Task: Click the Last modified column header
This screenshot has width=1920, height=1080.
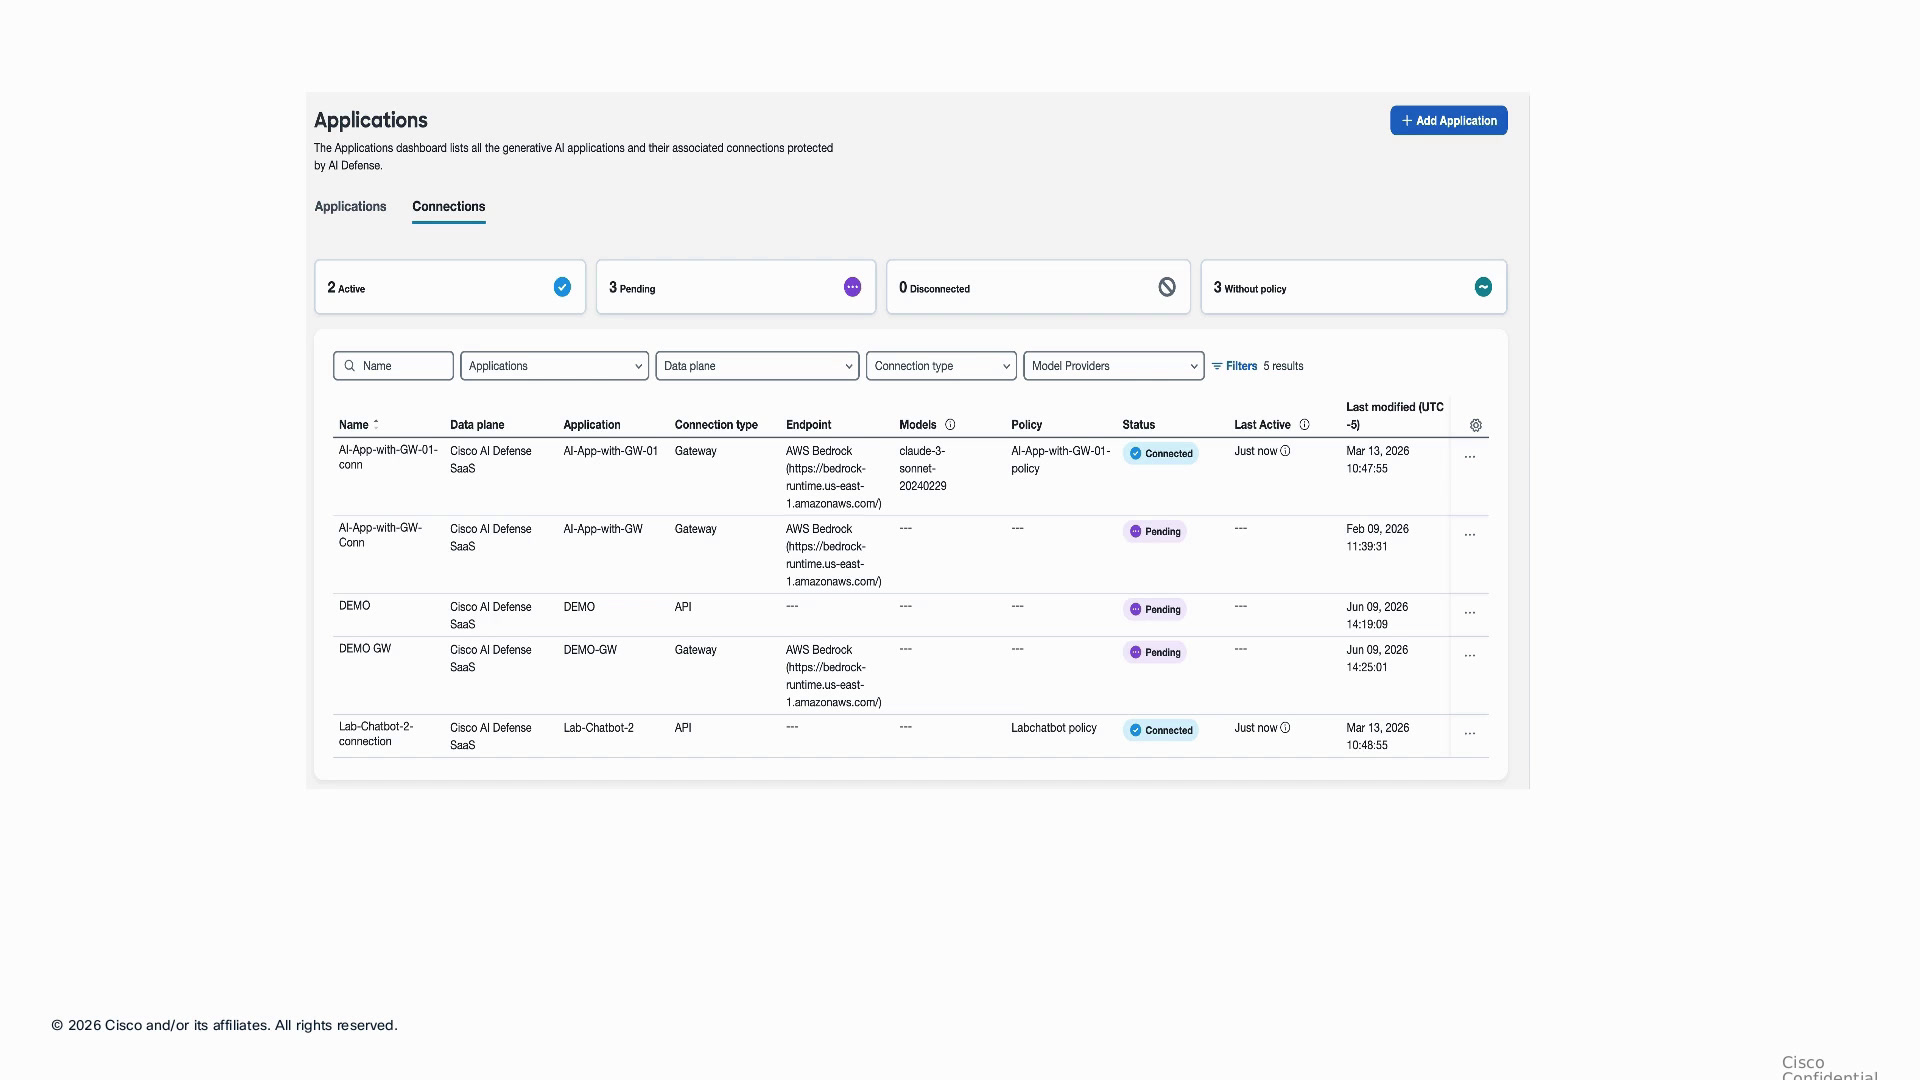Action: pos(1394,416)
